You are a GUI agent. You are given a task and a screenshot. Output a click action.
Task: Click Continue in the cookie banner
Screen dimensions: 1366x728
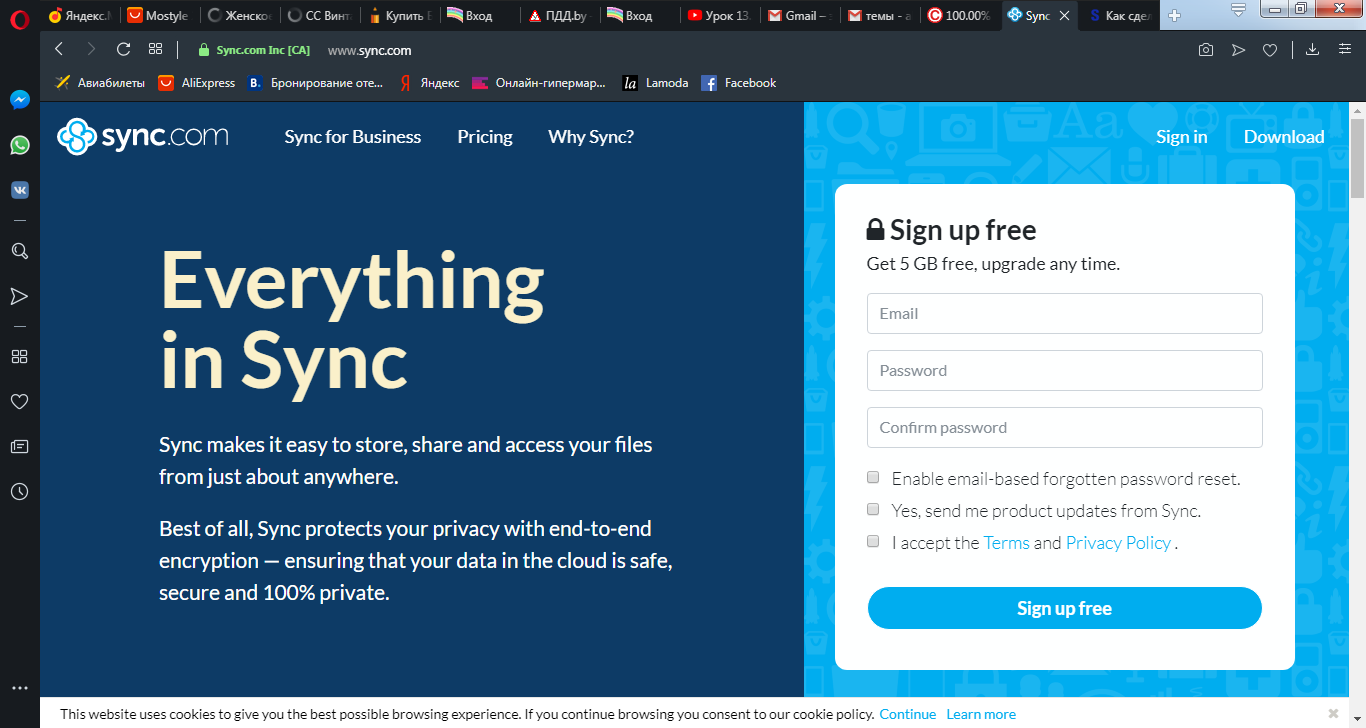908,714
